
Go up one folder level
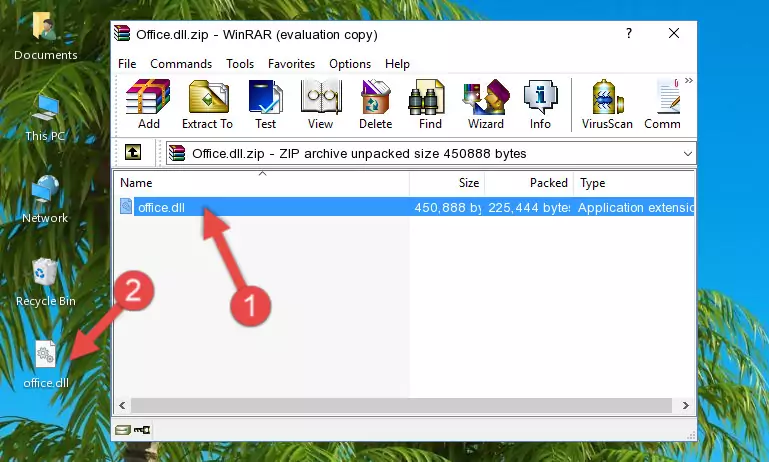[x=133, y=153]
